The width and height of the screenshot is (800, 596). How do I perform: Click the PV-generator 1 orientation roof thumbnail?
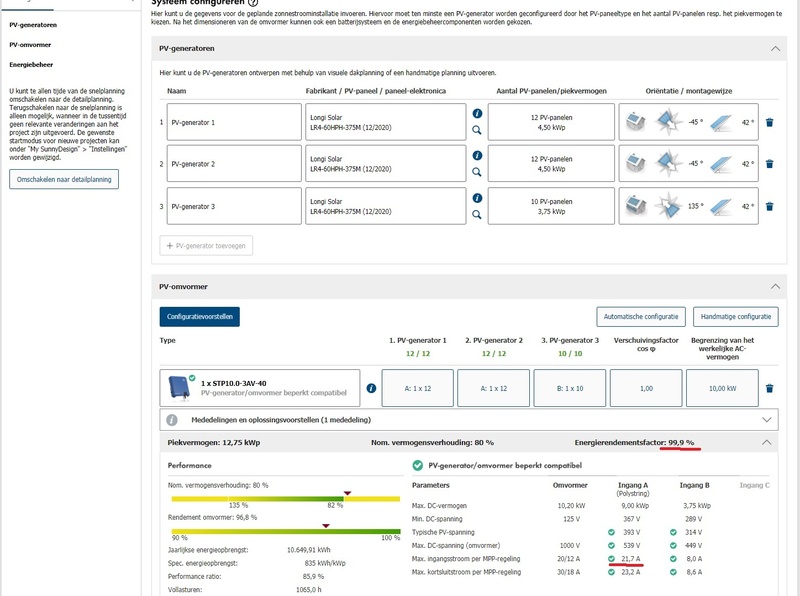pyautogui.click(x=636, y=122)
